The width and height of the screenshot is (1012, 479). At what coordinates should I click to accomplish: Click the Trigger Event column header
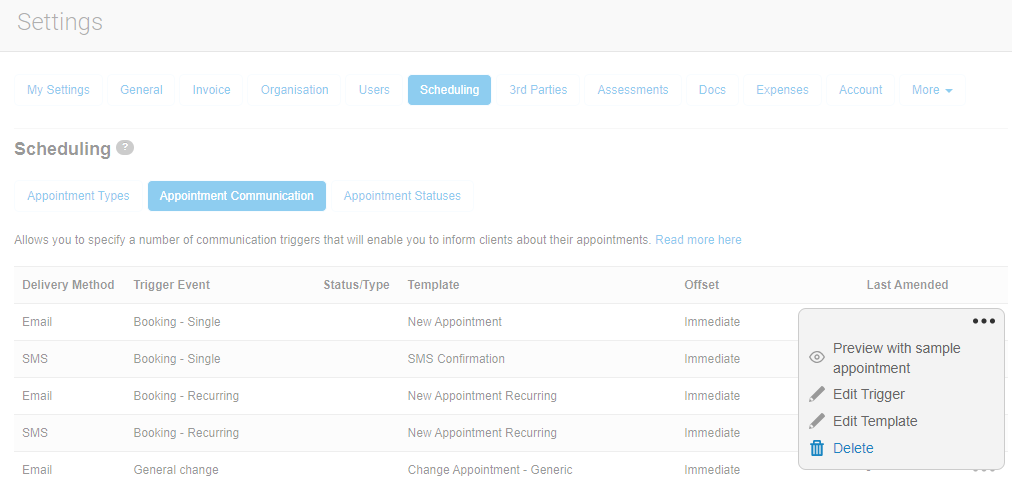pyautogui.click(x=171, y=285)
